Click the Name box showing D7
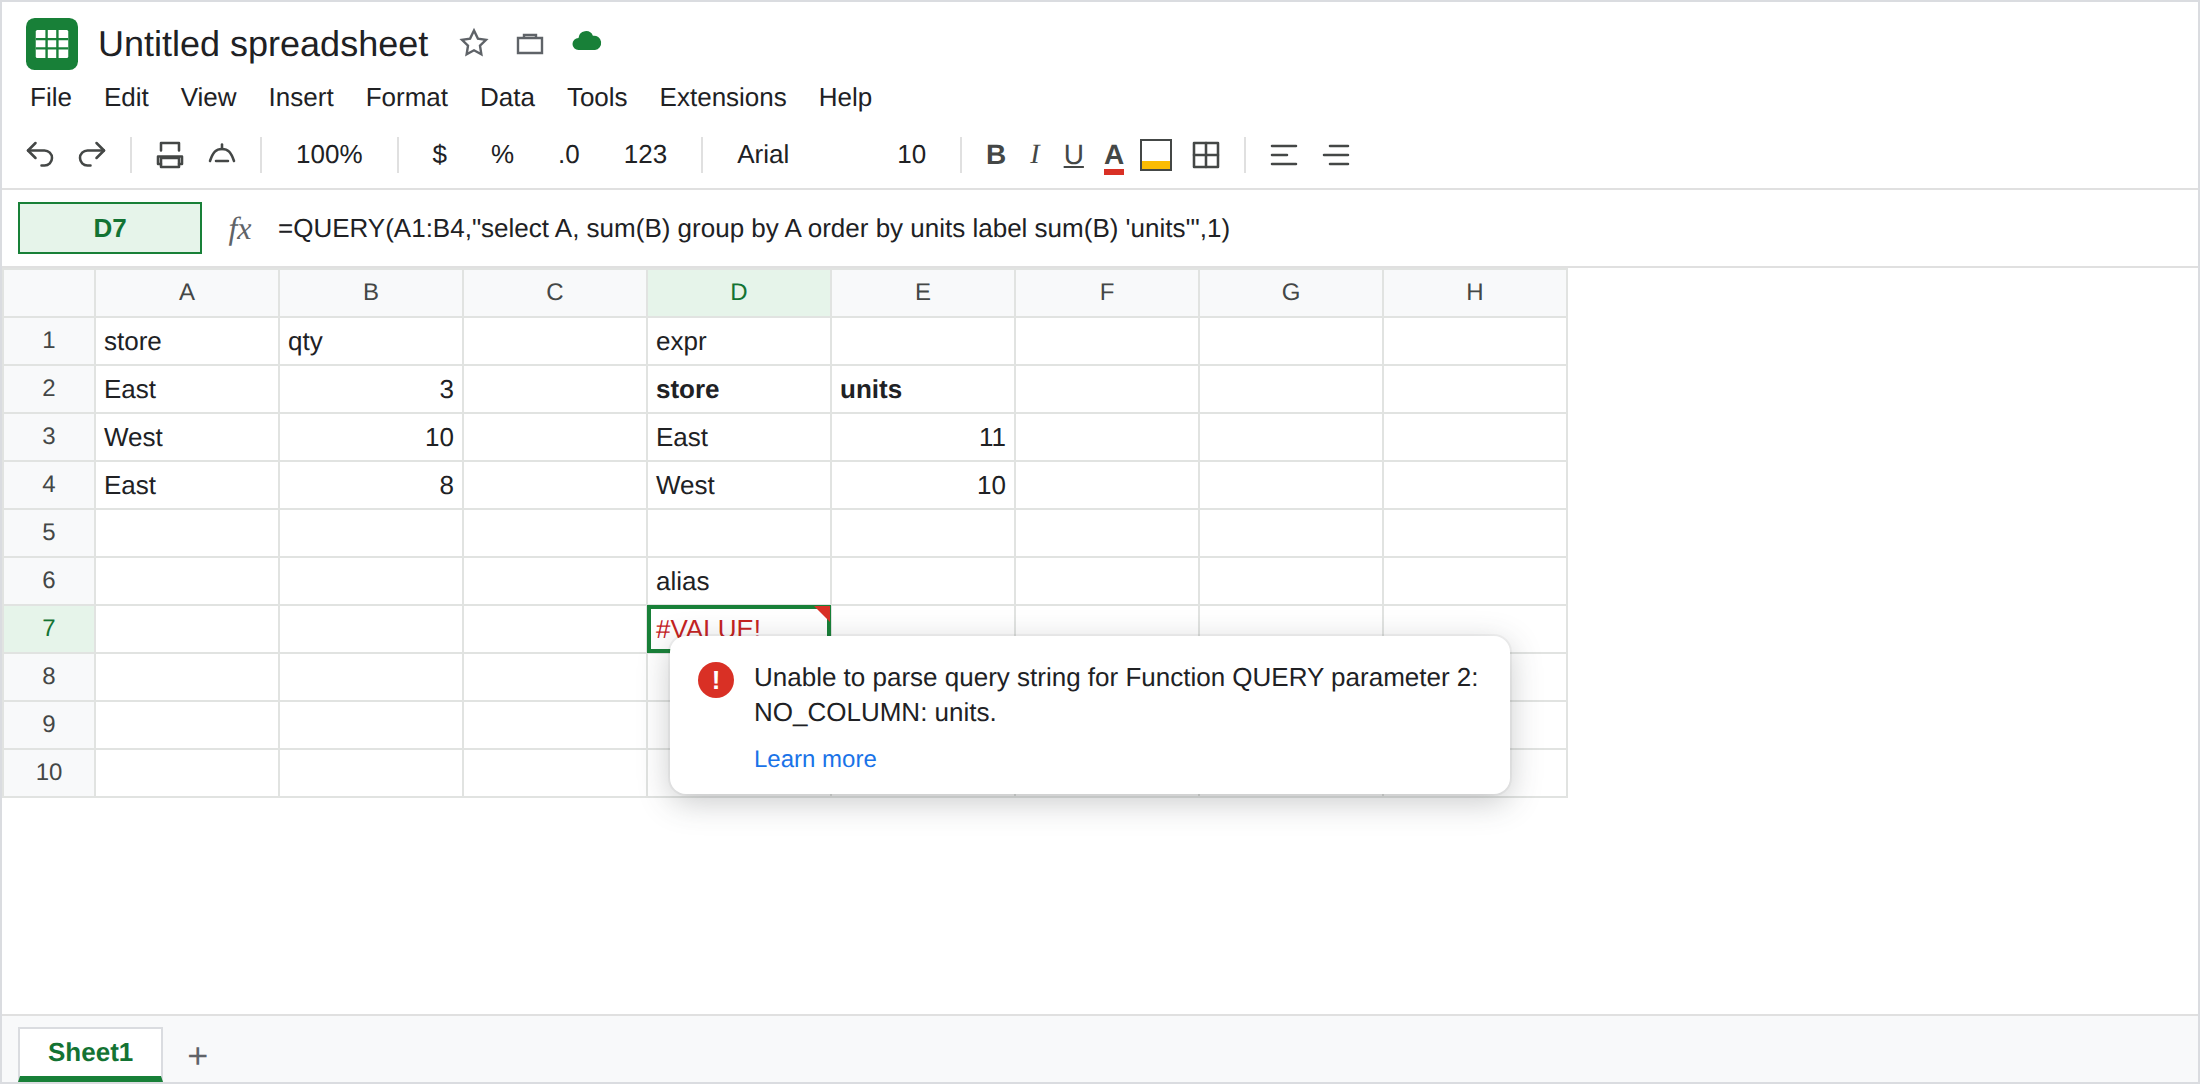The height and width of the screenshot is (1088, 2200). (x=110, y=228)
